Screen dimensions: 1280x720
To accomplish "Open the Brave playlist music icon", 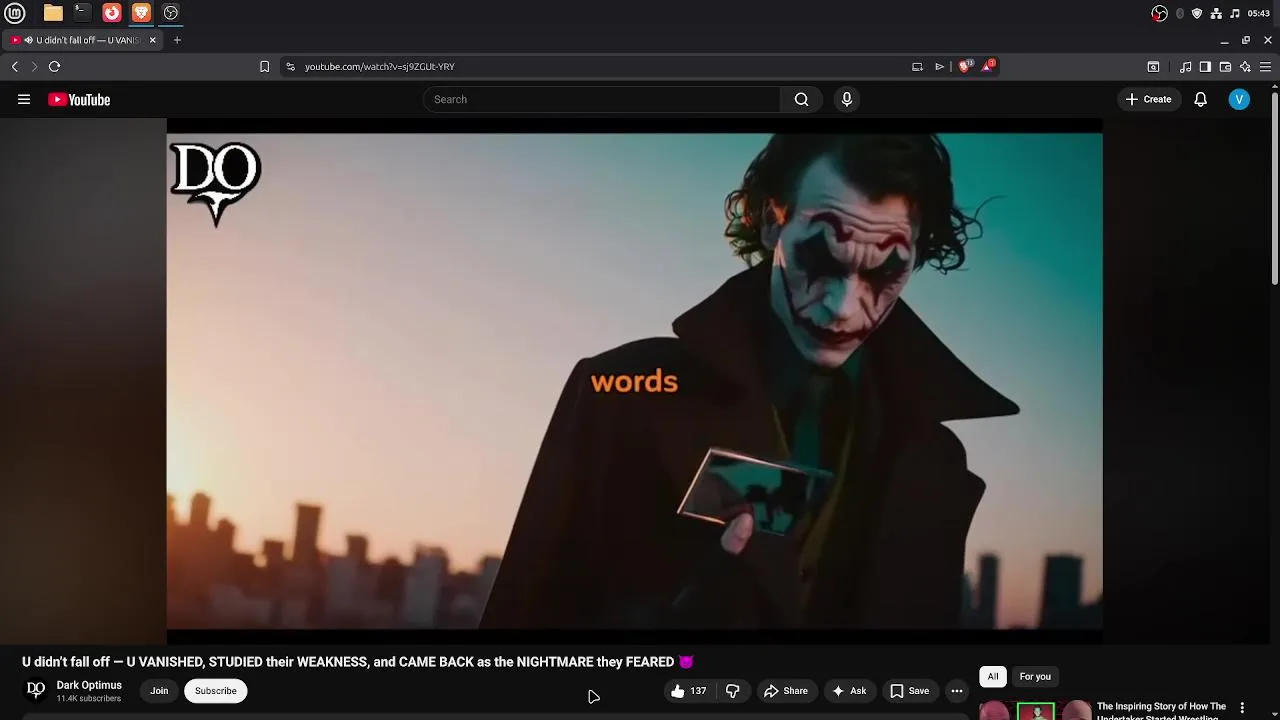I will click(x=1186, y=67).
